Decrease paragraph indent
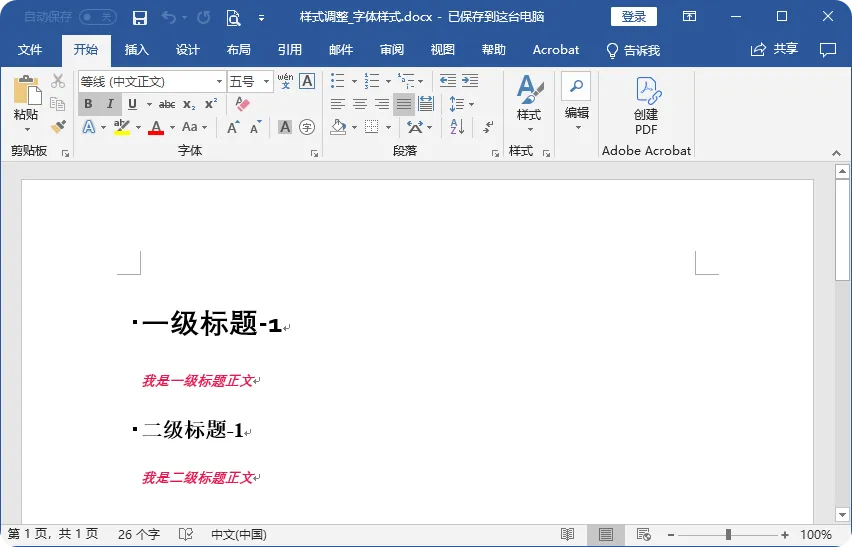The width and height of the screenshot is (852, 547). pyautogui.click(x=448, y=81)
